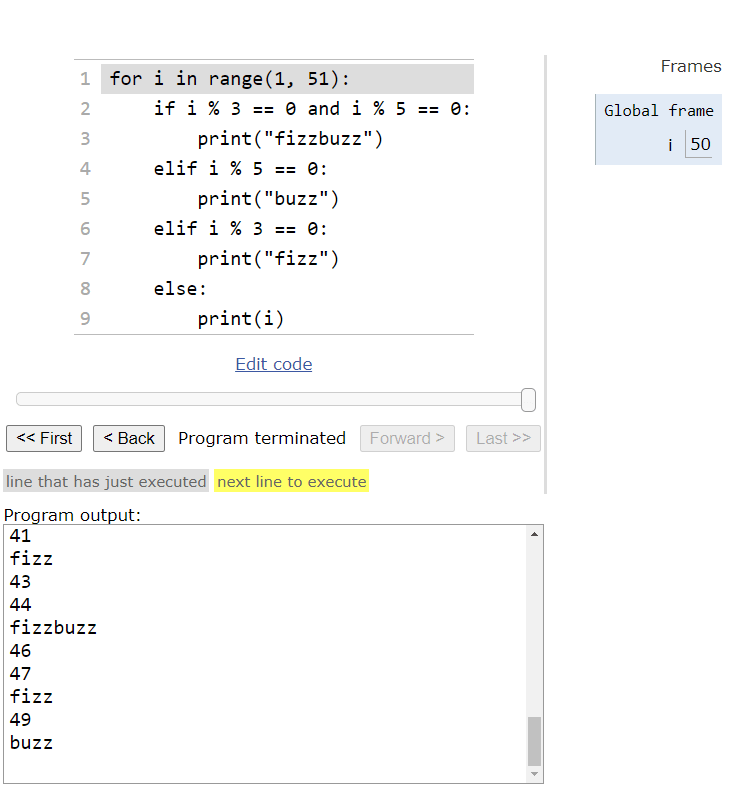Click line number 5 in the gutter
The image size is (729, 790).
click(85, 199)
